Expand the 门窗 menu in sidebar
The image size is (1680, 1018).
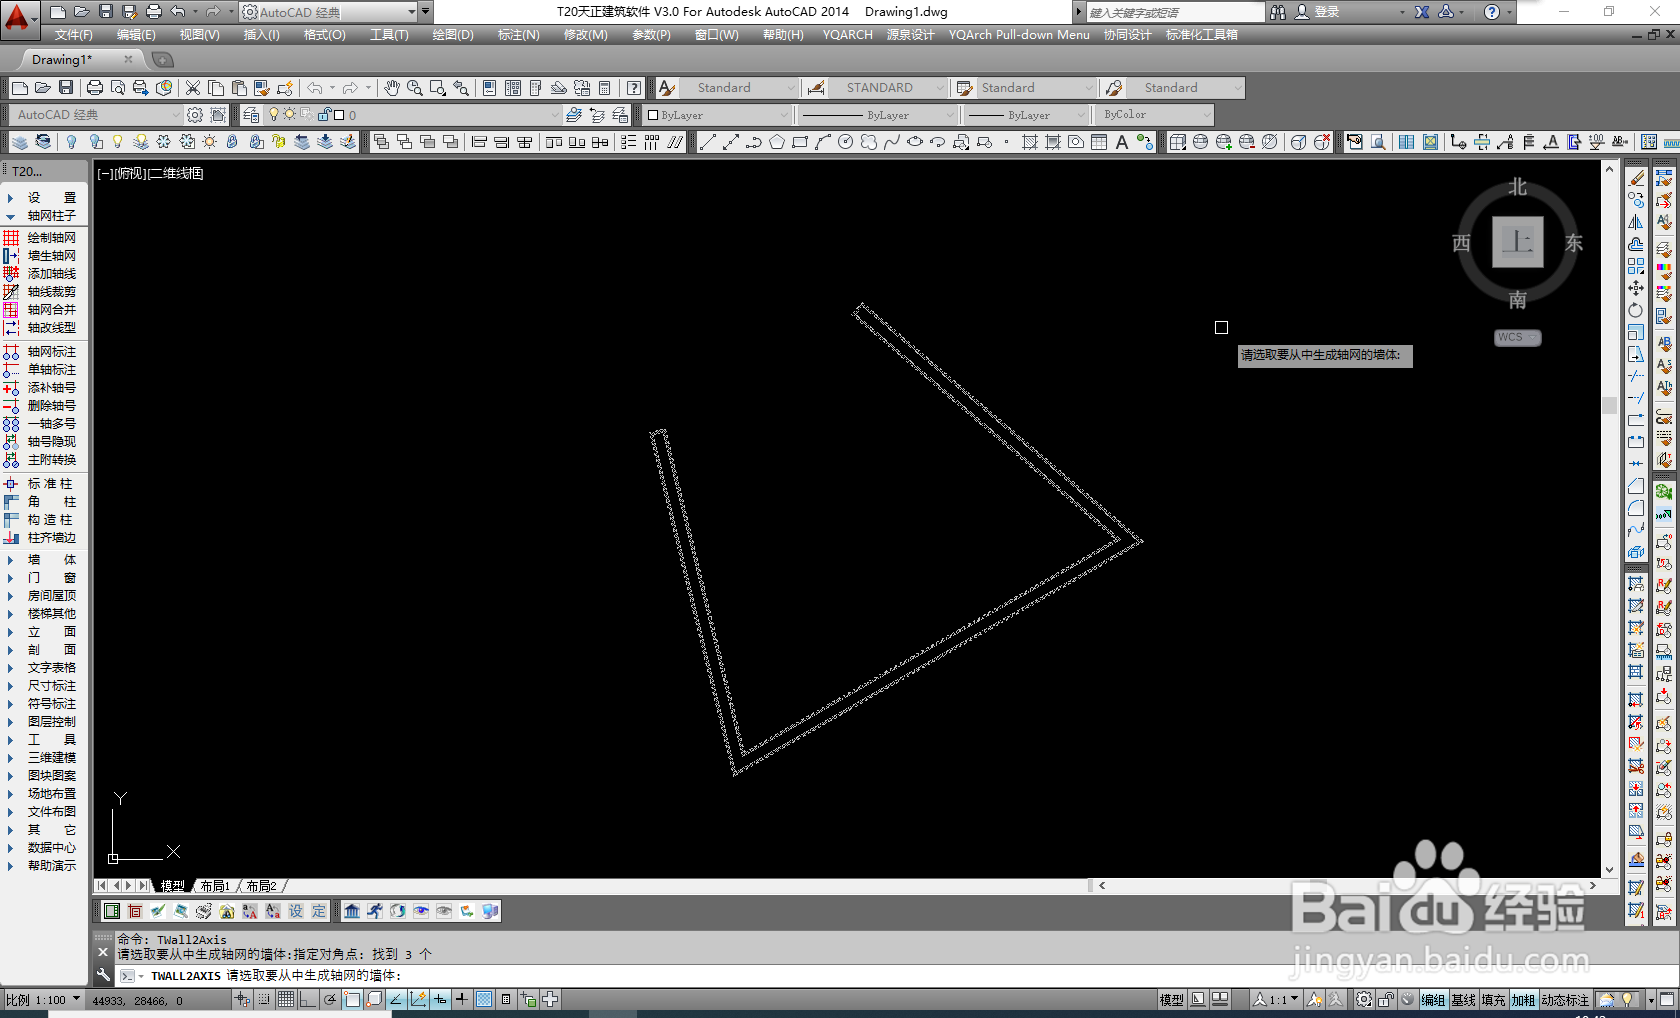click(x=44, y=578)
